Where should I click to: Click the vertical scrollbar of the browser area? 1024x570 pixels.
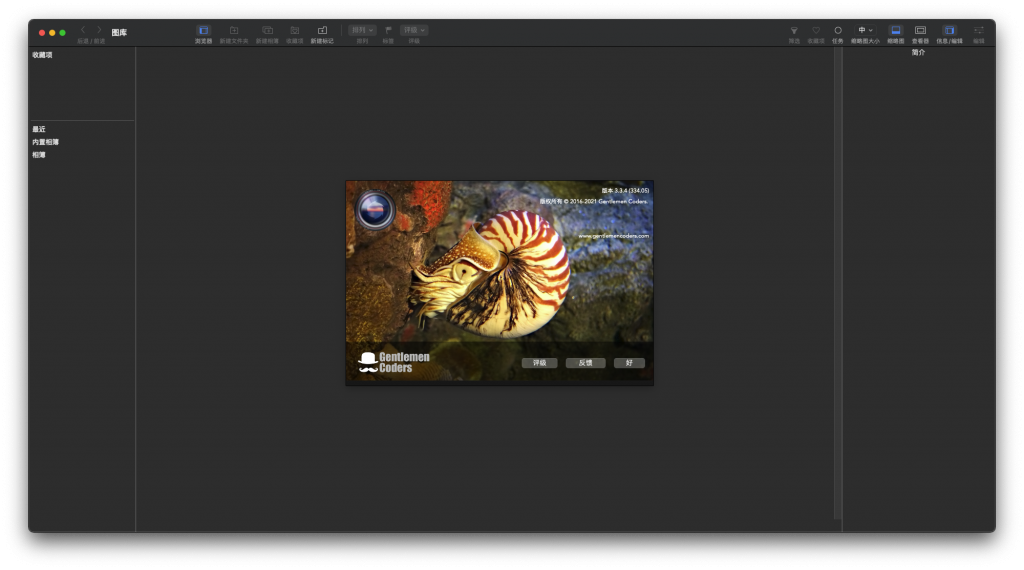(837, 284)
